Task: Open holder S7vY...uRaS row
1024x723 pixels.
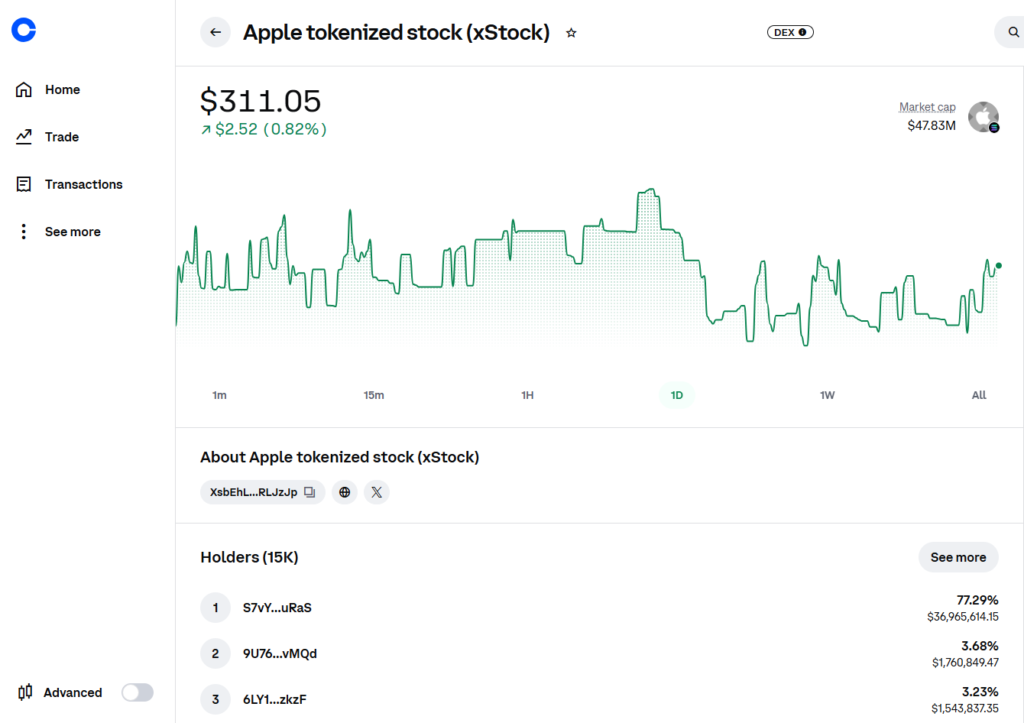Action: (599, 608)
